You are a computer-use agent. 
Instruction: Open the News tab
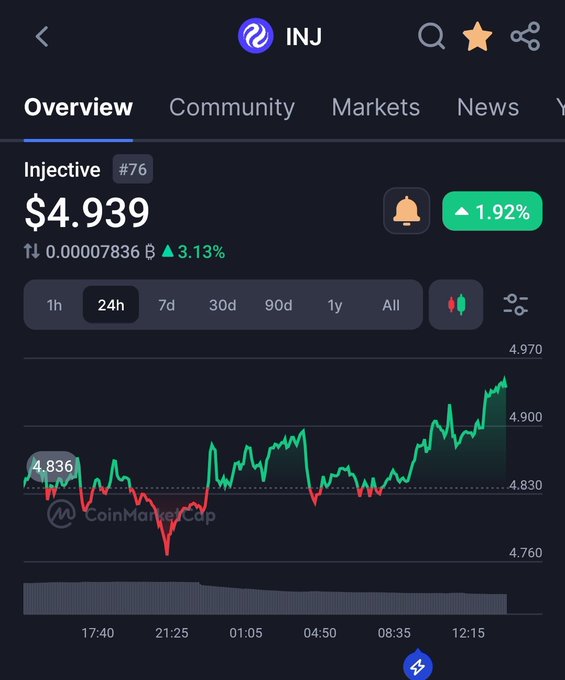(488, 107)
